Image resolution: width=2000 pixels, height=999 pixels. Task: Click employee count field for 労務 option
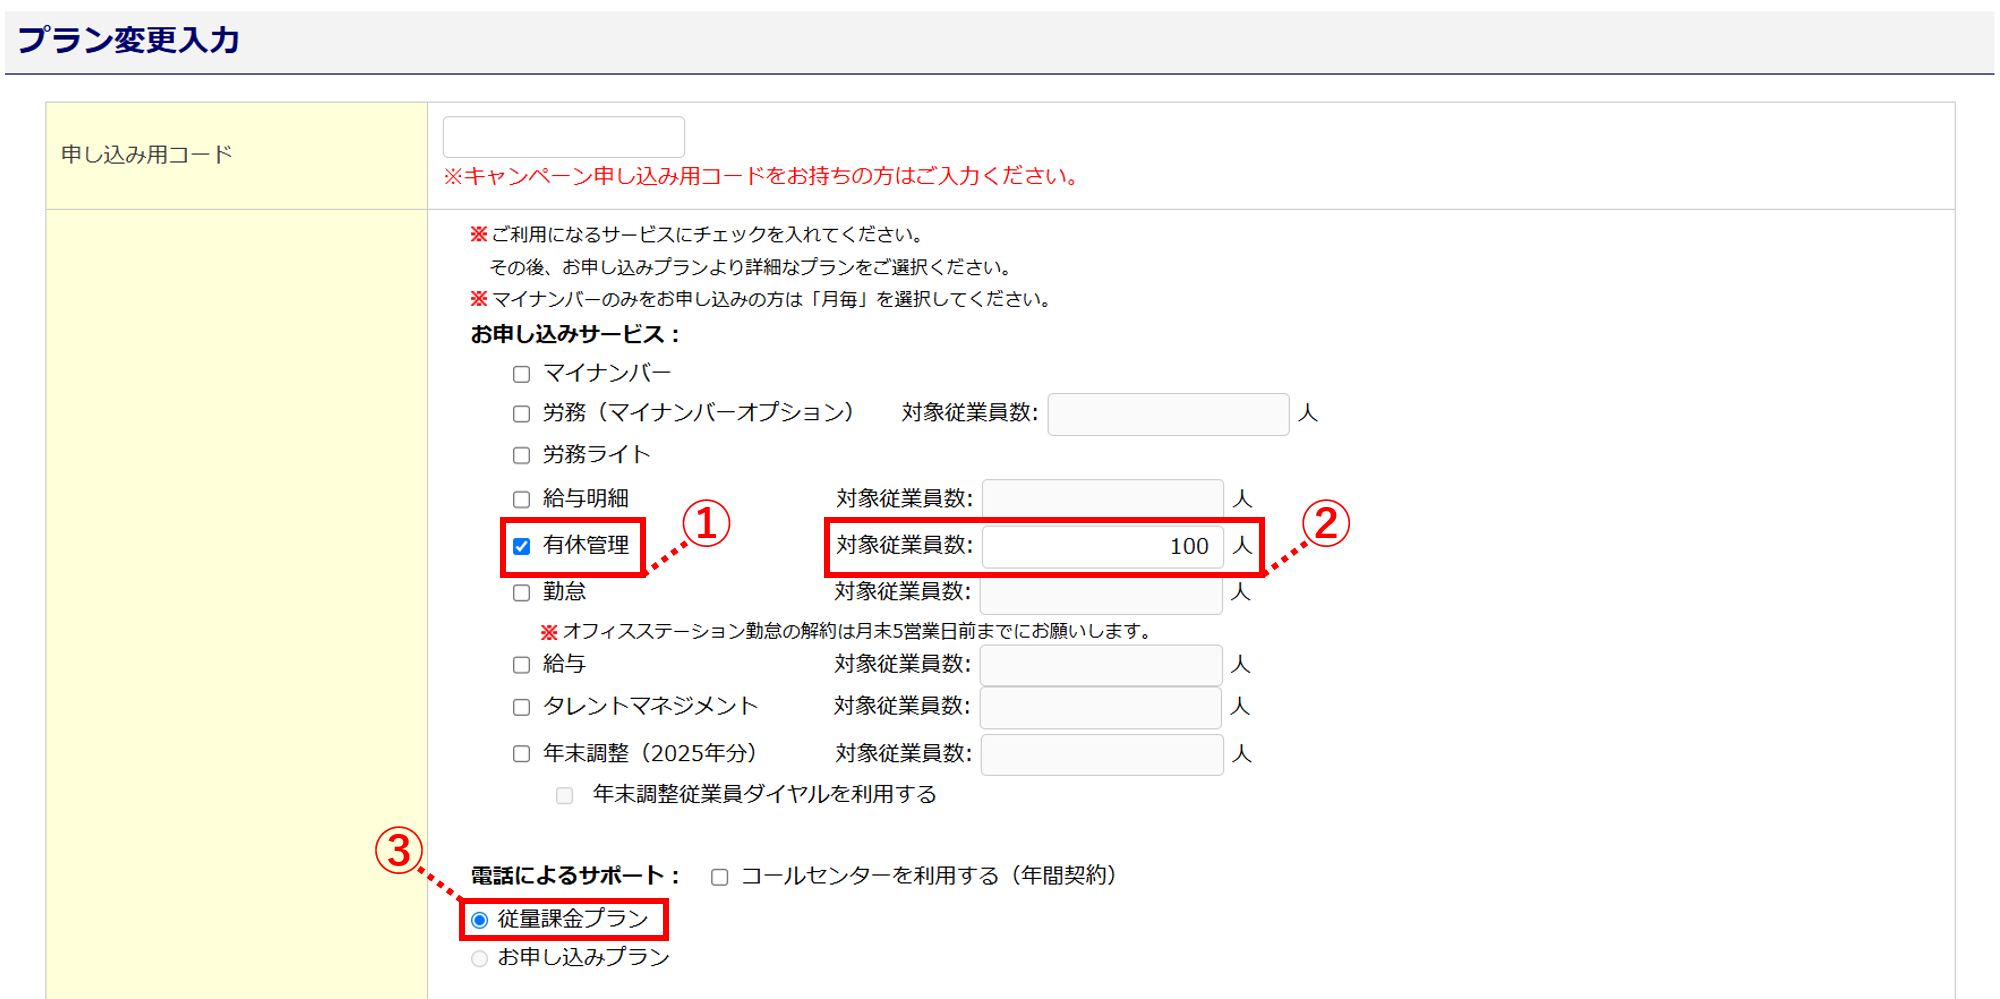[1168, 414]
